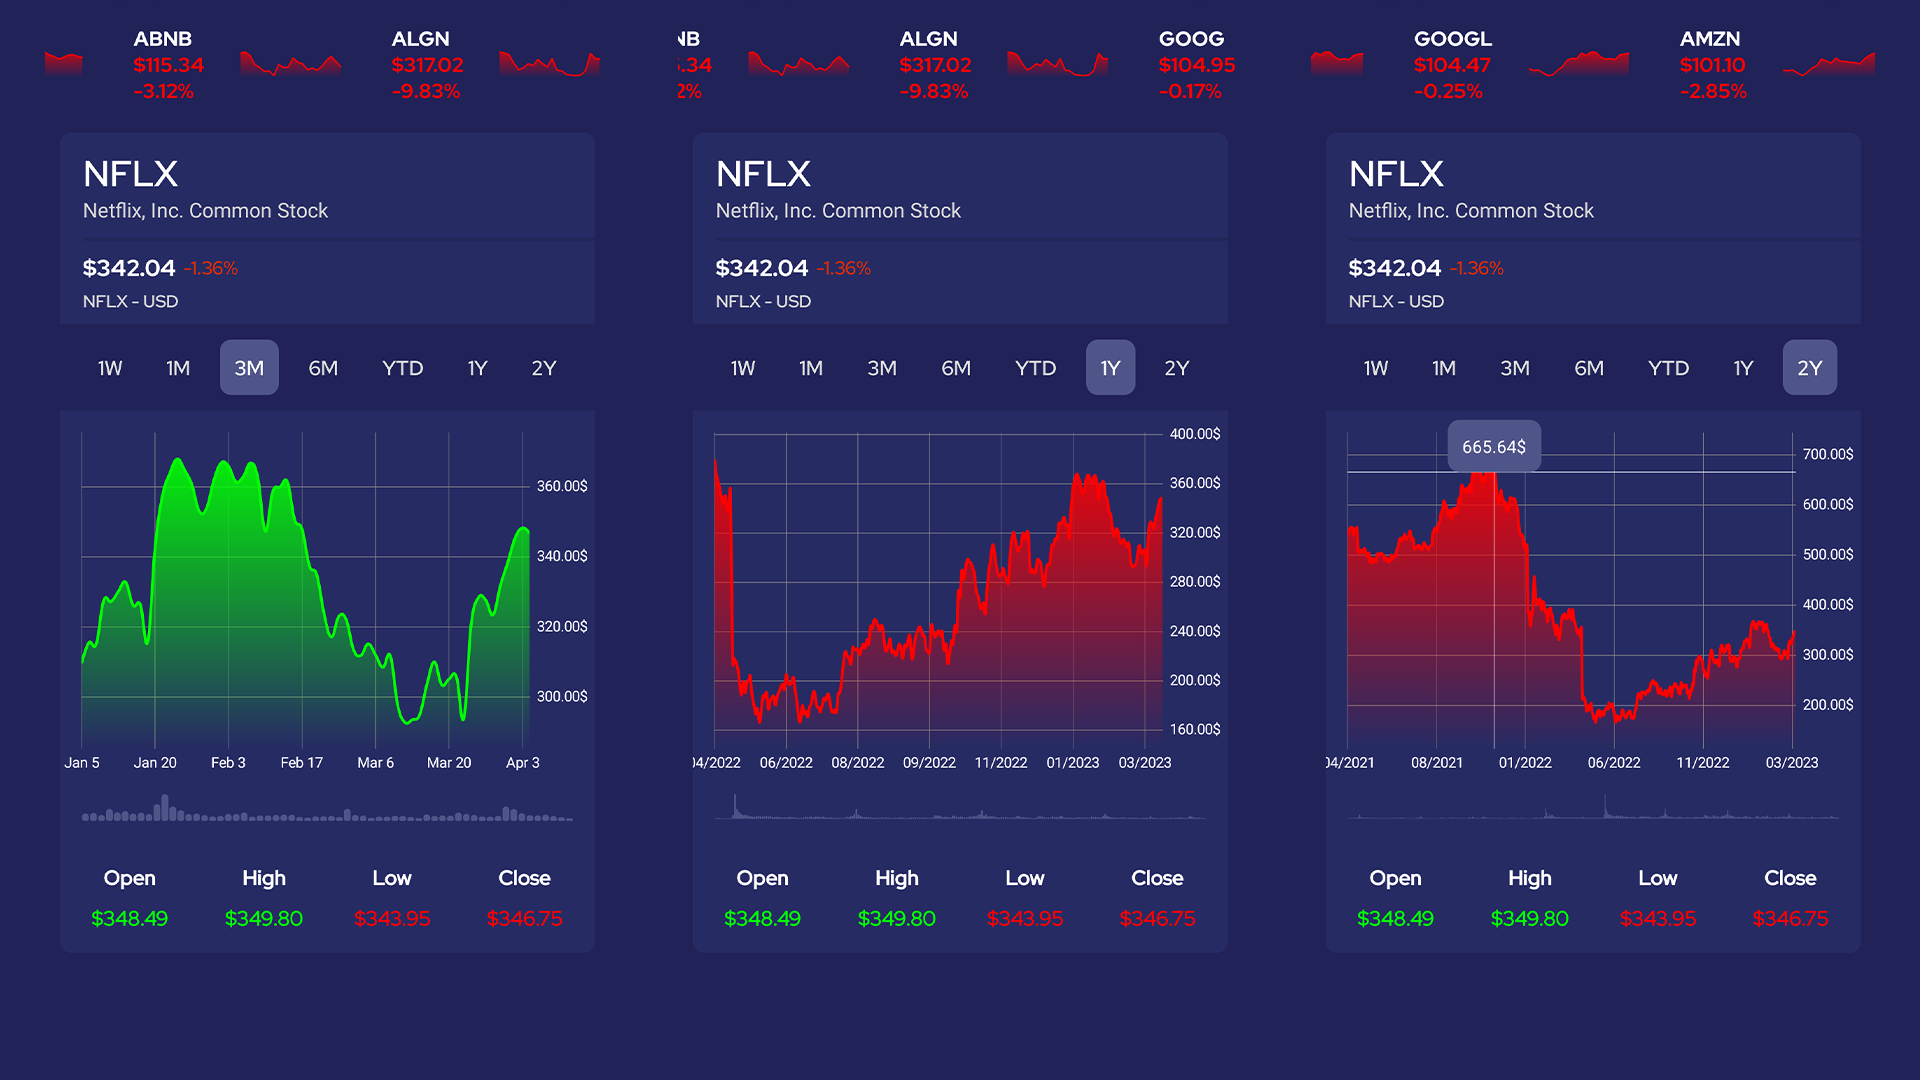
Task: Open the NFLX title on the left card
Action: click(x=130, y=173)
